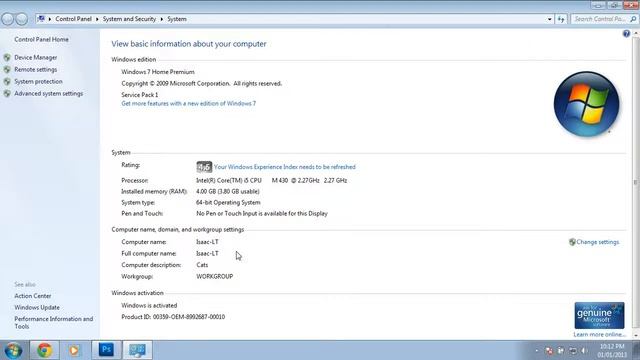640x360 pixels.
Task: Click the shield icon beside Remote settings
Action: click(x=7, y=70)
